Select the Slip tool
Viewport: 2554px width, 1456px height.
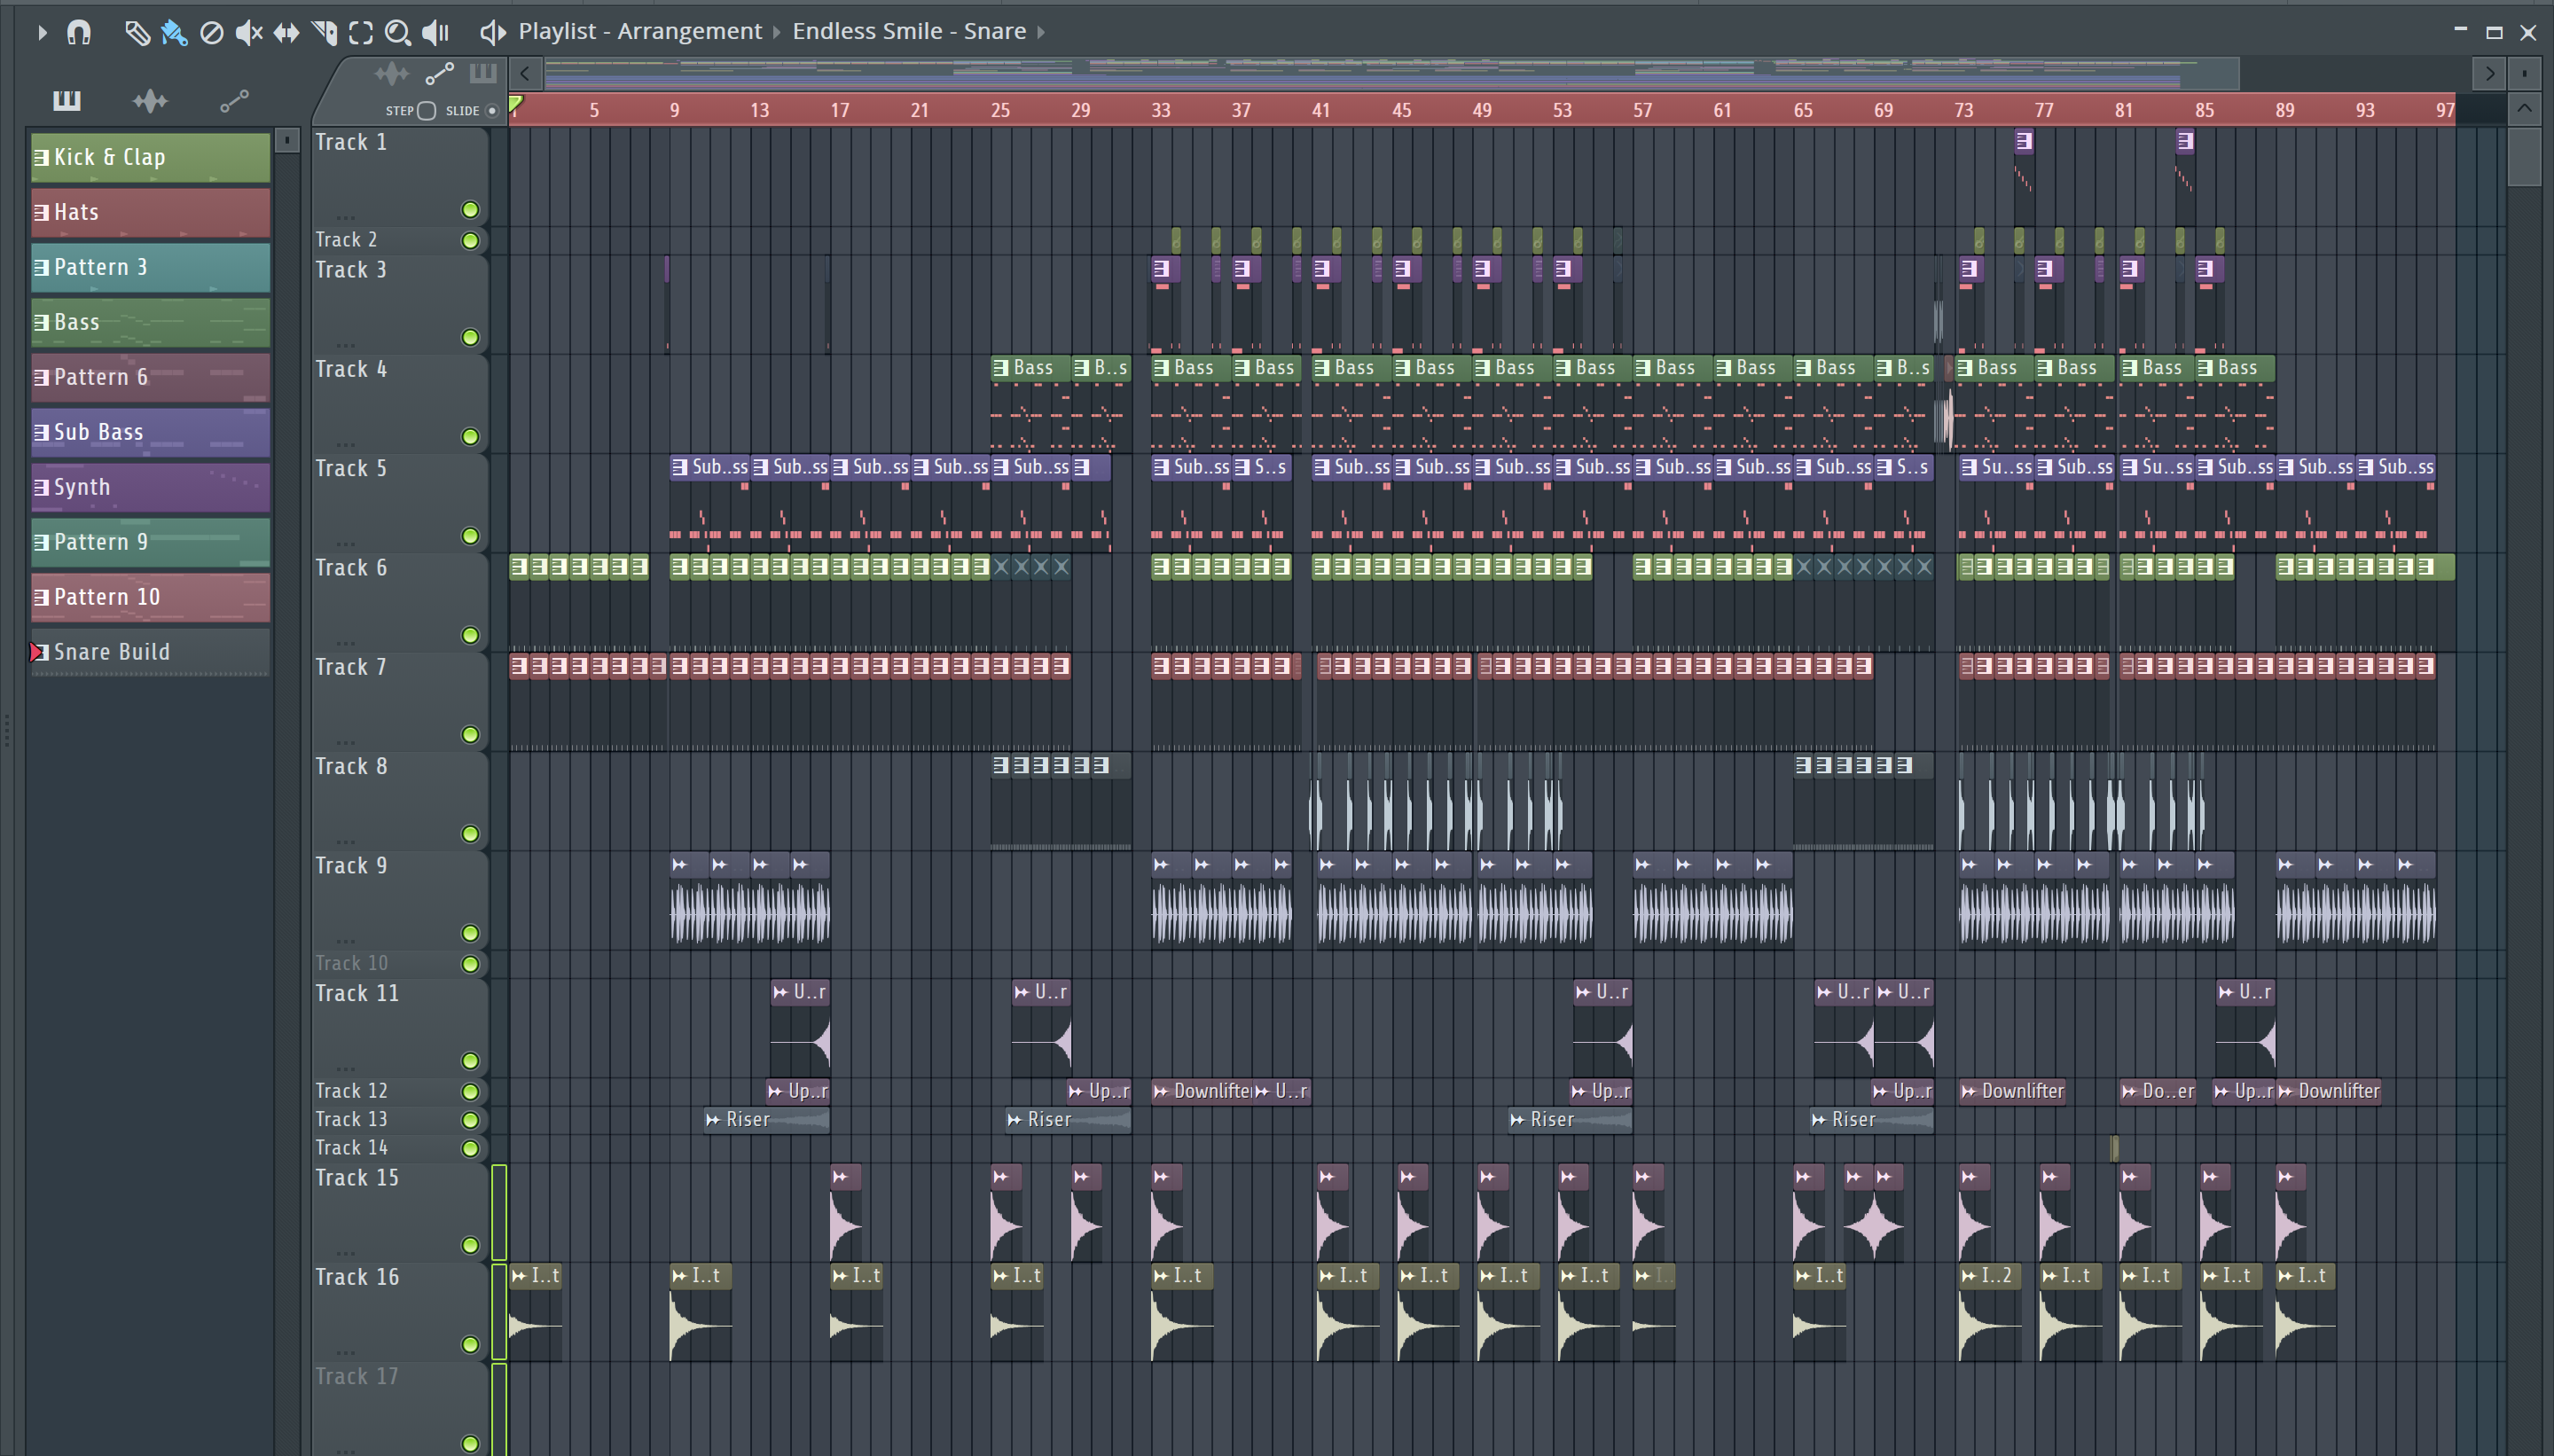(286, 33)
